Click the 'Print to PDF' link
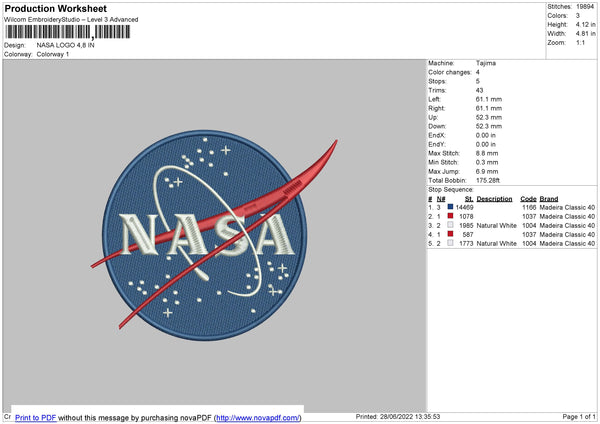This screenshot has width=600, height=424. (36, 417)
